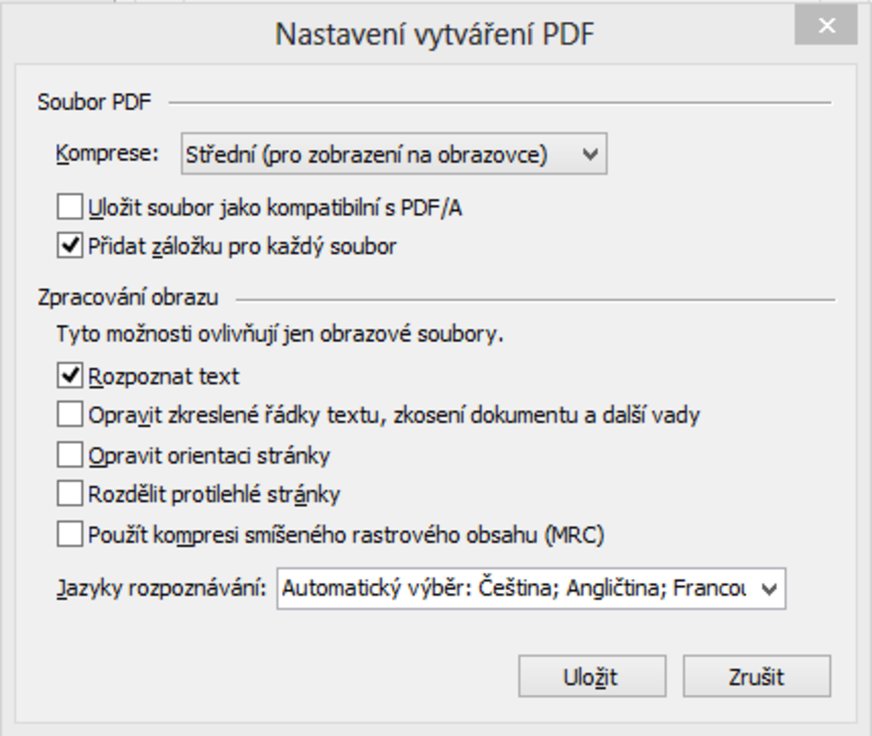872x736 pixels.
Task: Uncheck Přidat záložku pro každý soubor
Action: [x=70, y=245]
